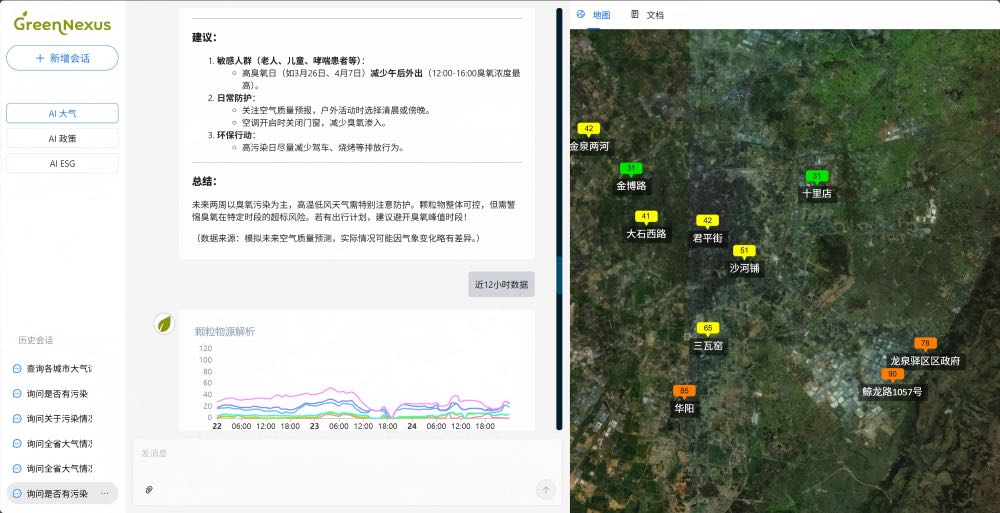The width and height of the screenshot is (1000, 513).
Task: Click the 近12小时数据 message bubble
Action: (x=501, y=284)
